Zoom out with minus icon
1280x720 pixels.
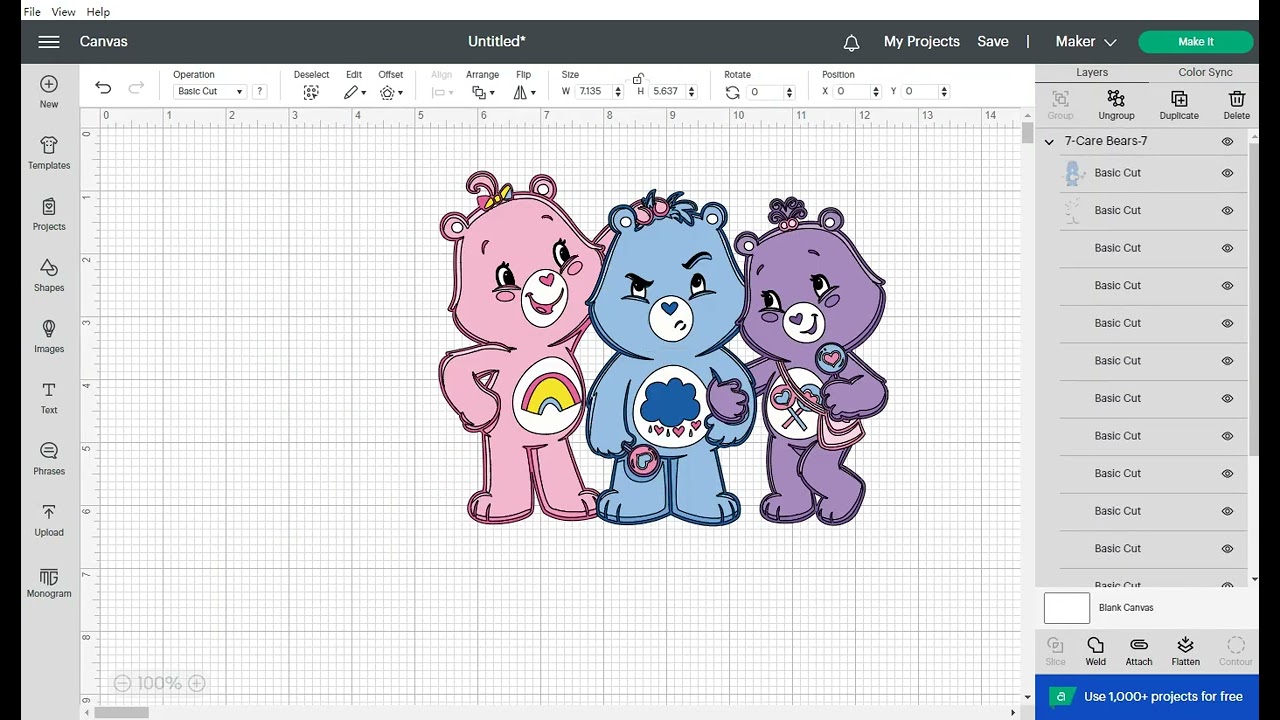pyautogui.click(x=122, y=683)
